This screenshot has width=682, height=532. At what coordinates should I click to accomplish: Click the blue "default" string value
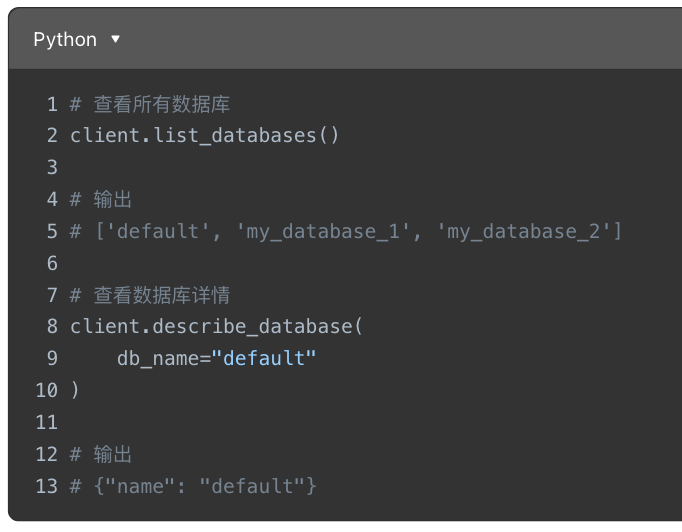click(263, 358)
